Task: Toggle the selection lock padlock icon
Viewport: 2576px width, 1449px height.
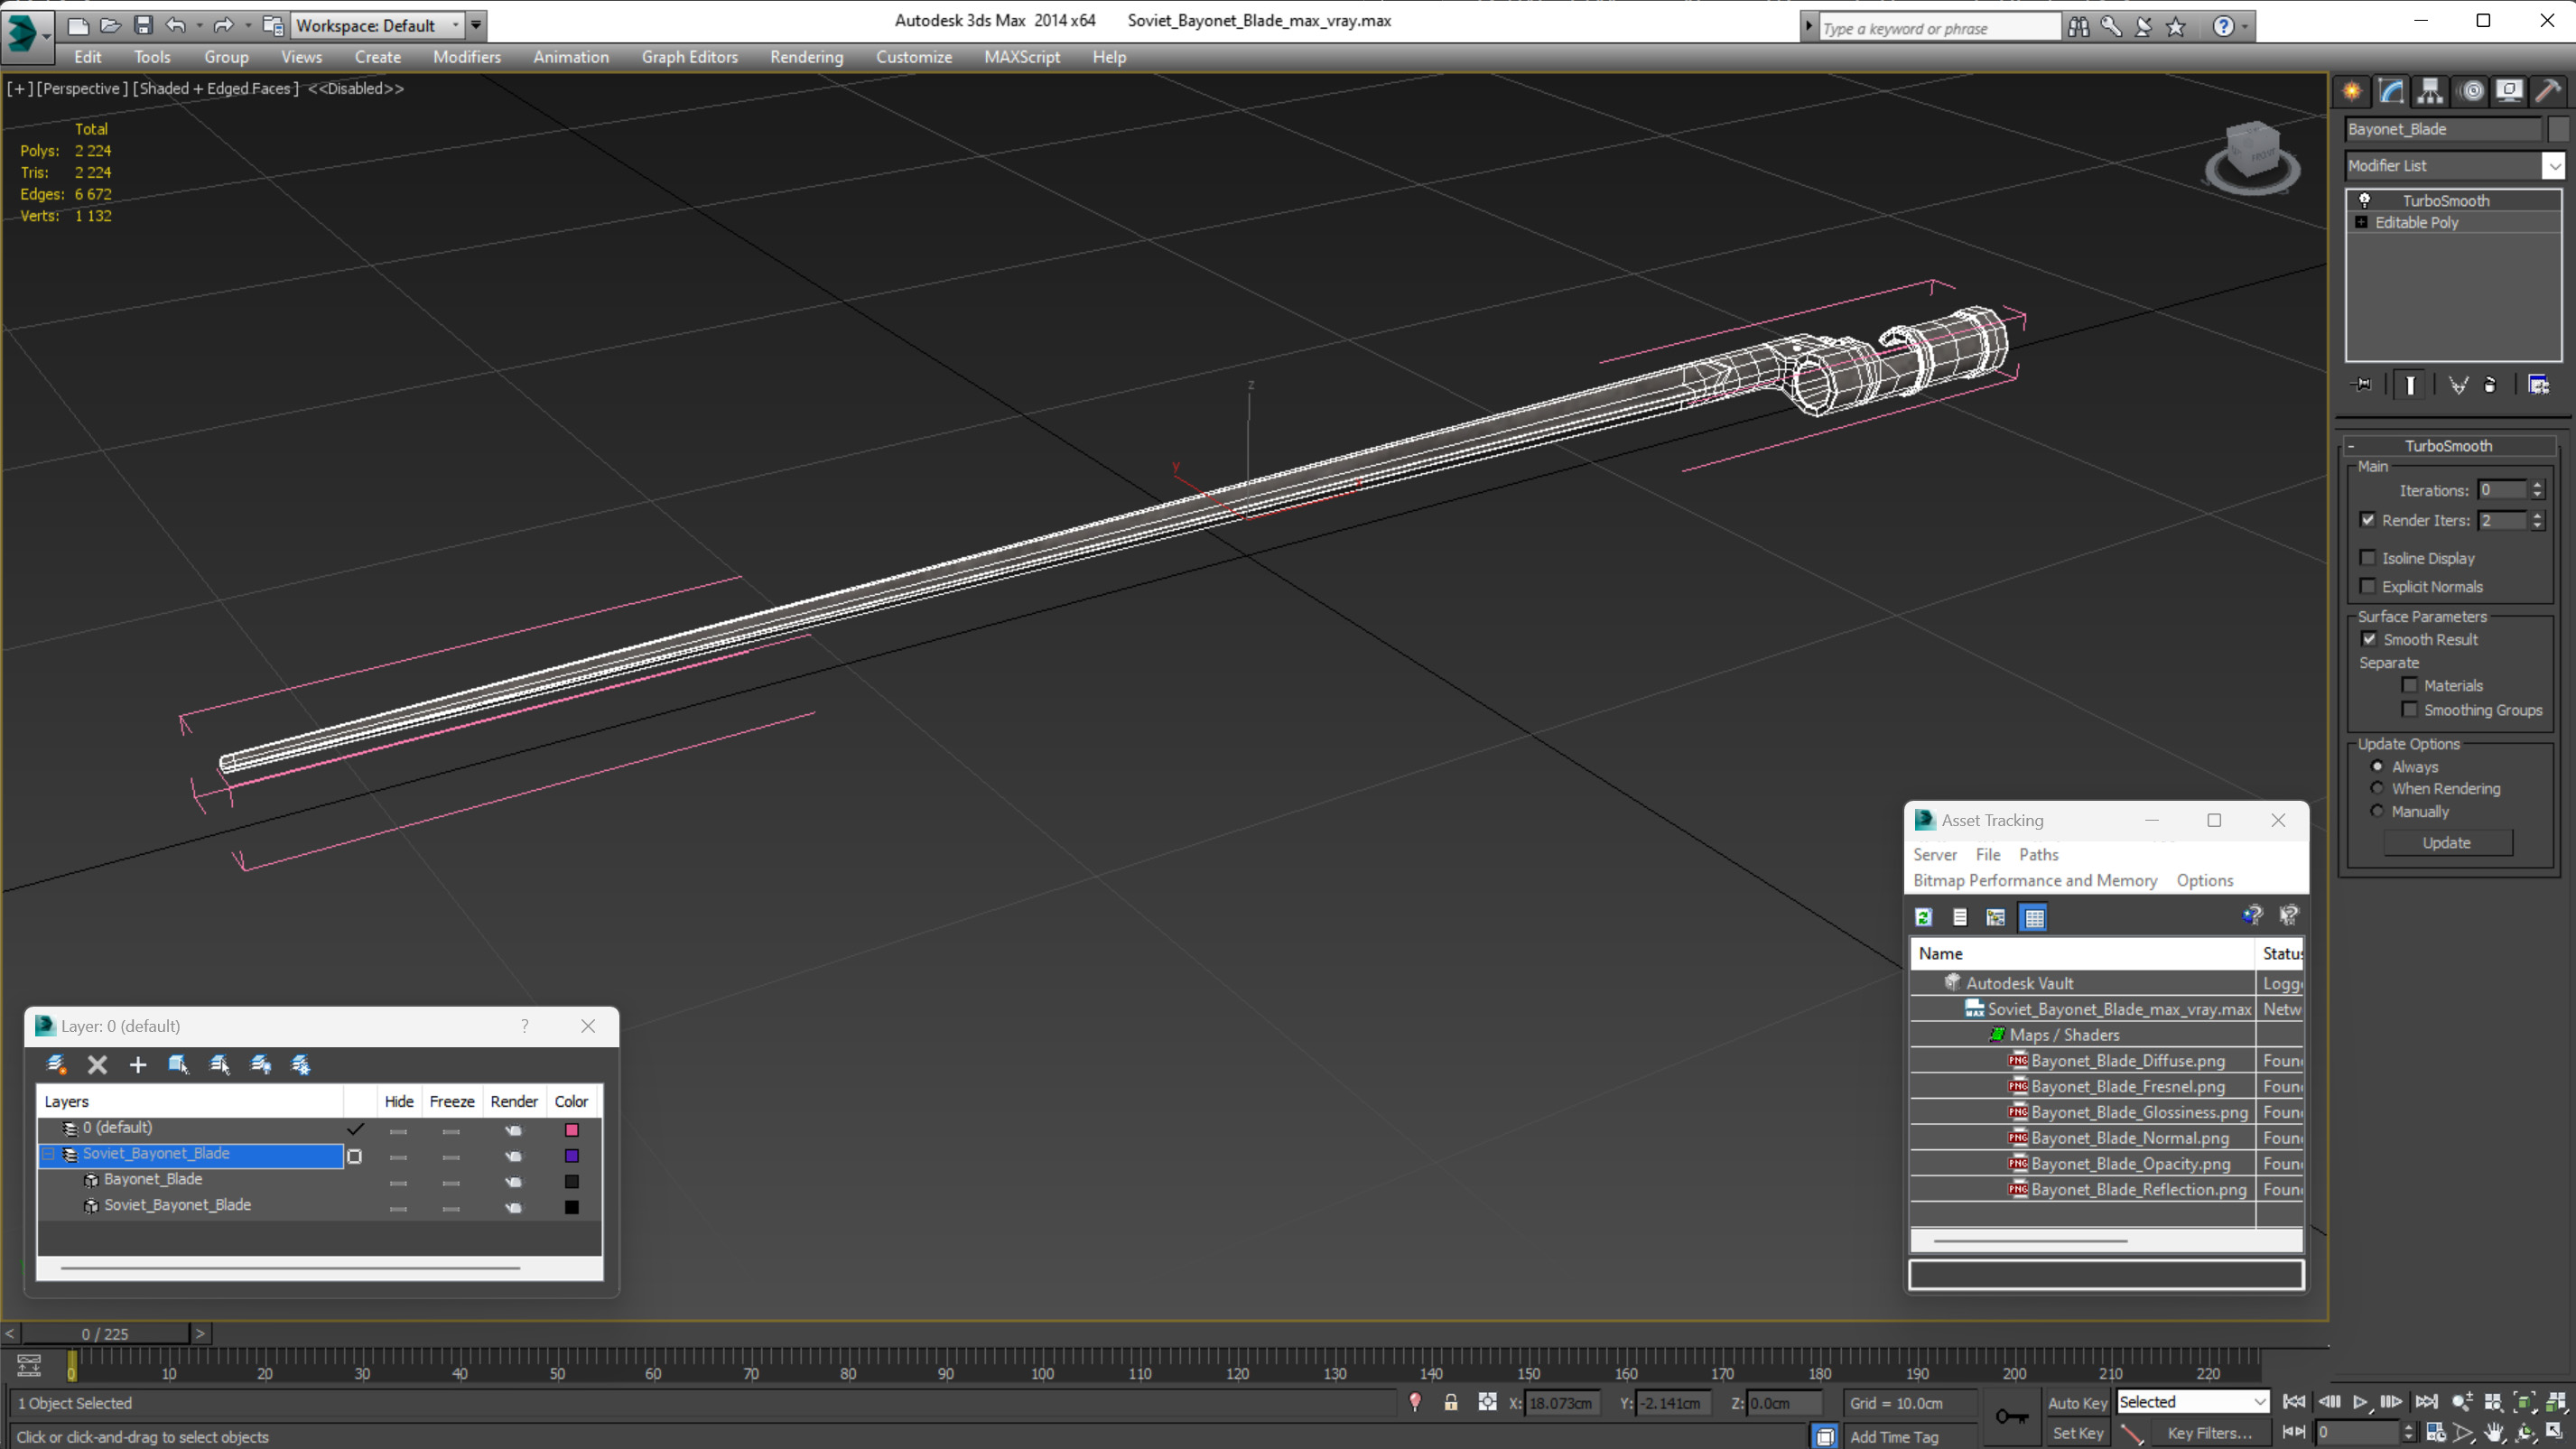Action: 1450,1403
